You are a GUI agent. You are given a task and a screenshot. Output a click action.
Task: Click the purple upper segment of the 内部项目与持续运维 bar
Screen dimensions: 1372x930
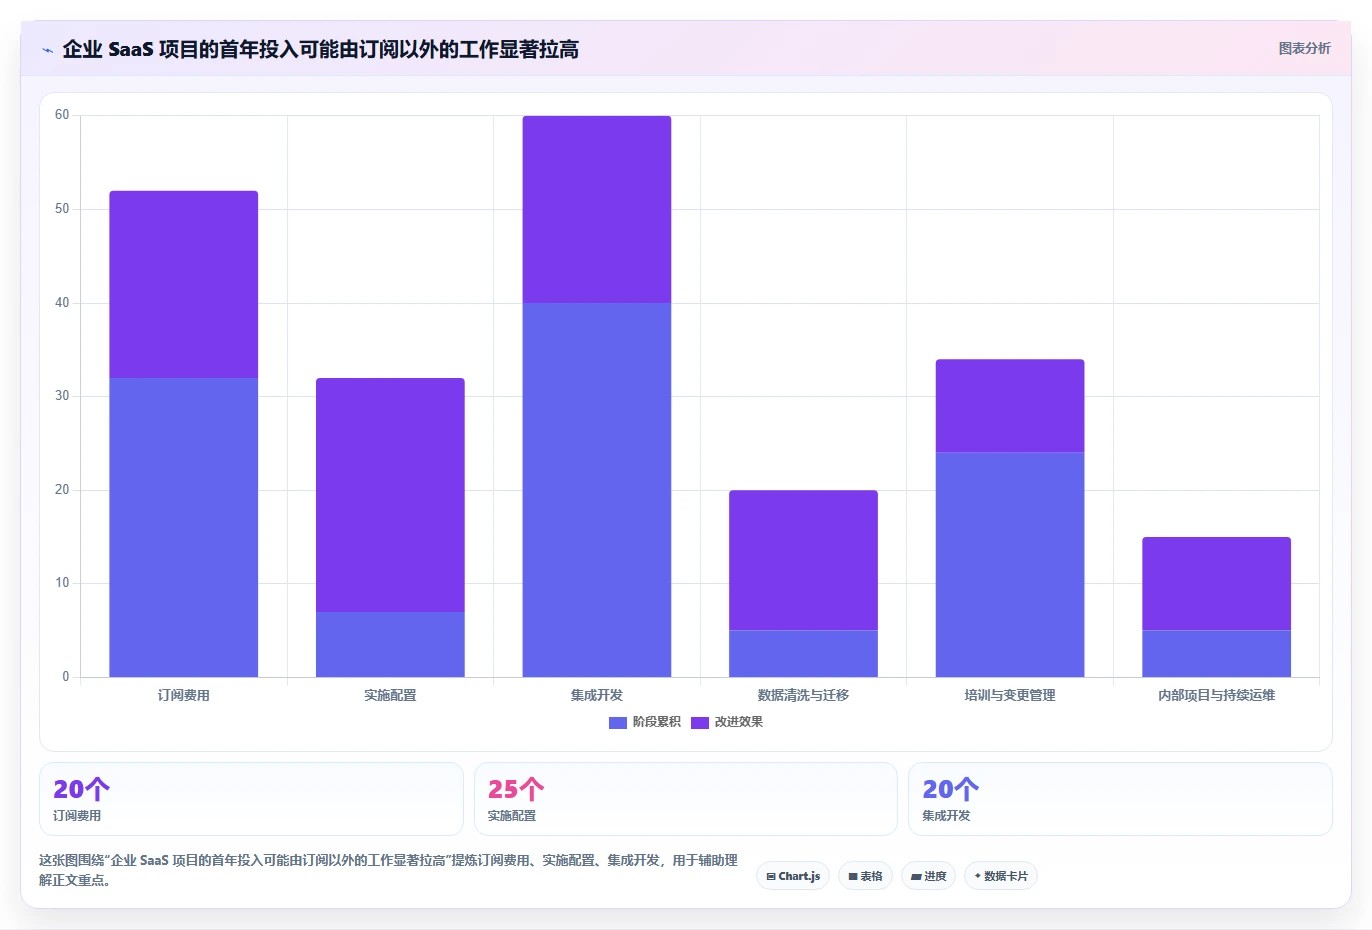click(x=1216, y=584)
